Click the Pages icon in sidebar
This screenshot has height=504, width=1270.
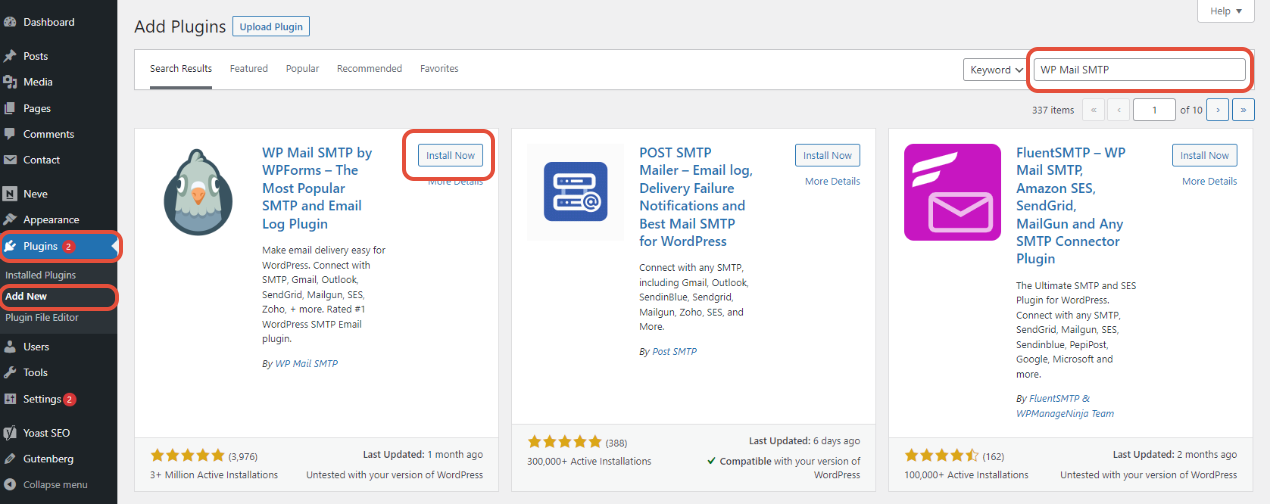click(10, 108)
